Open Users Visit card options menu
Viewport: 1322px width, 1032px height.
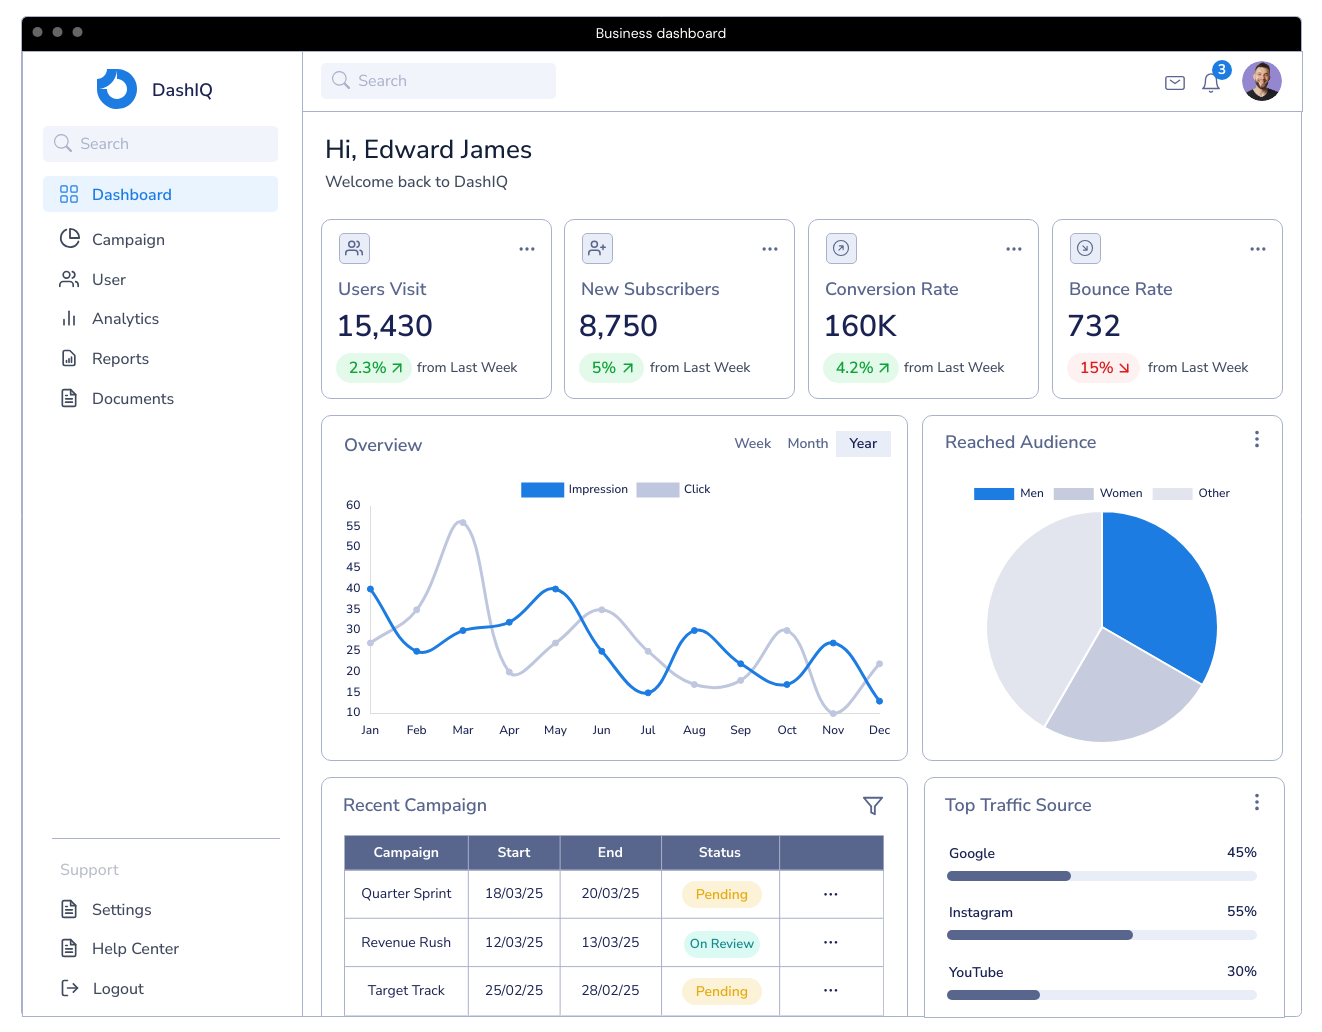527,249
